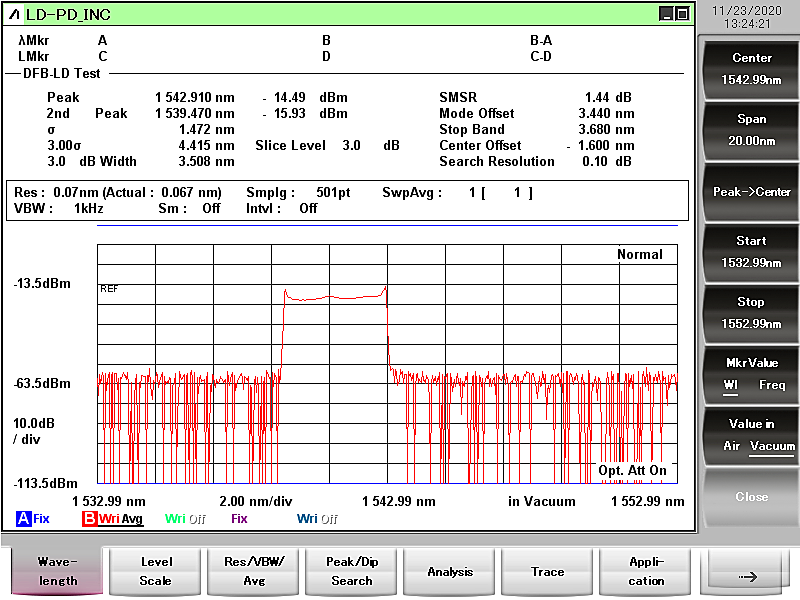Screen dimensions: 800x600
Task: Click the blue A trace indicator
Action: [23, 519]
